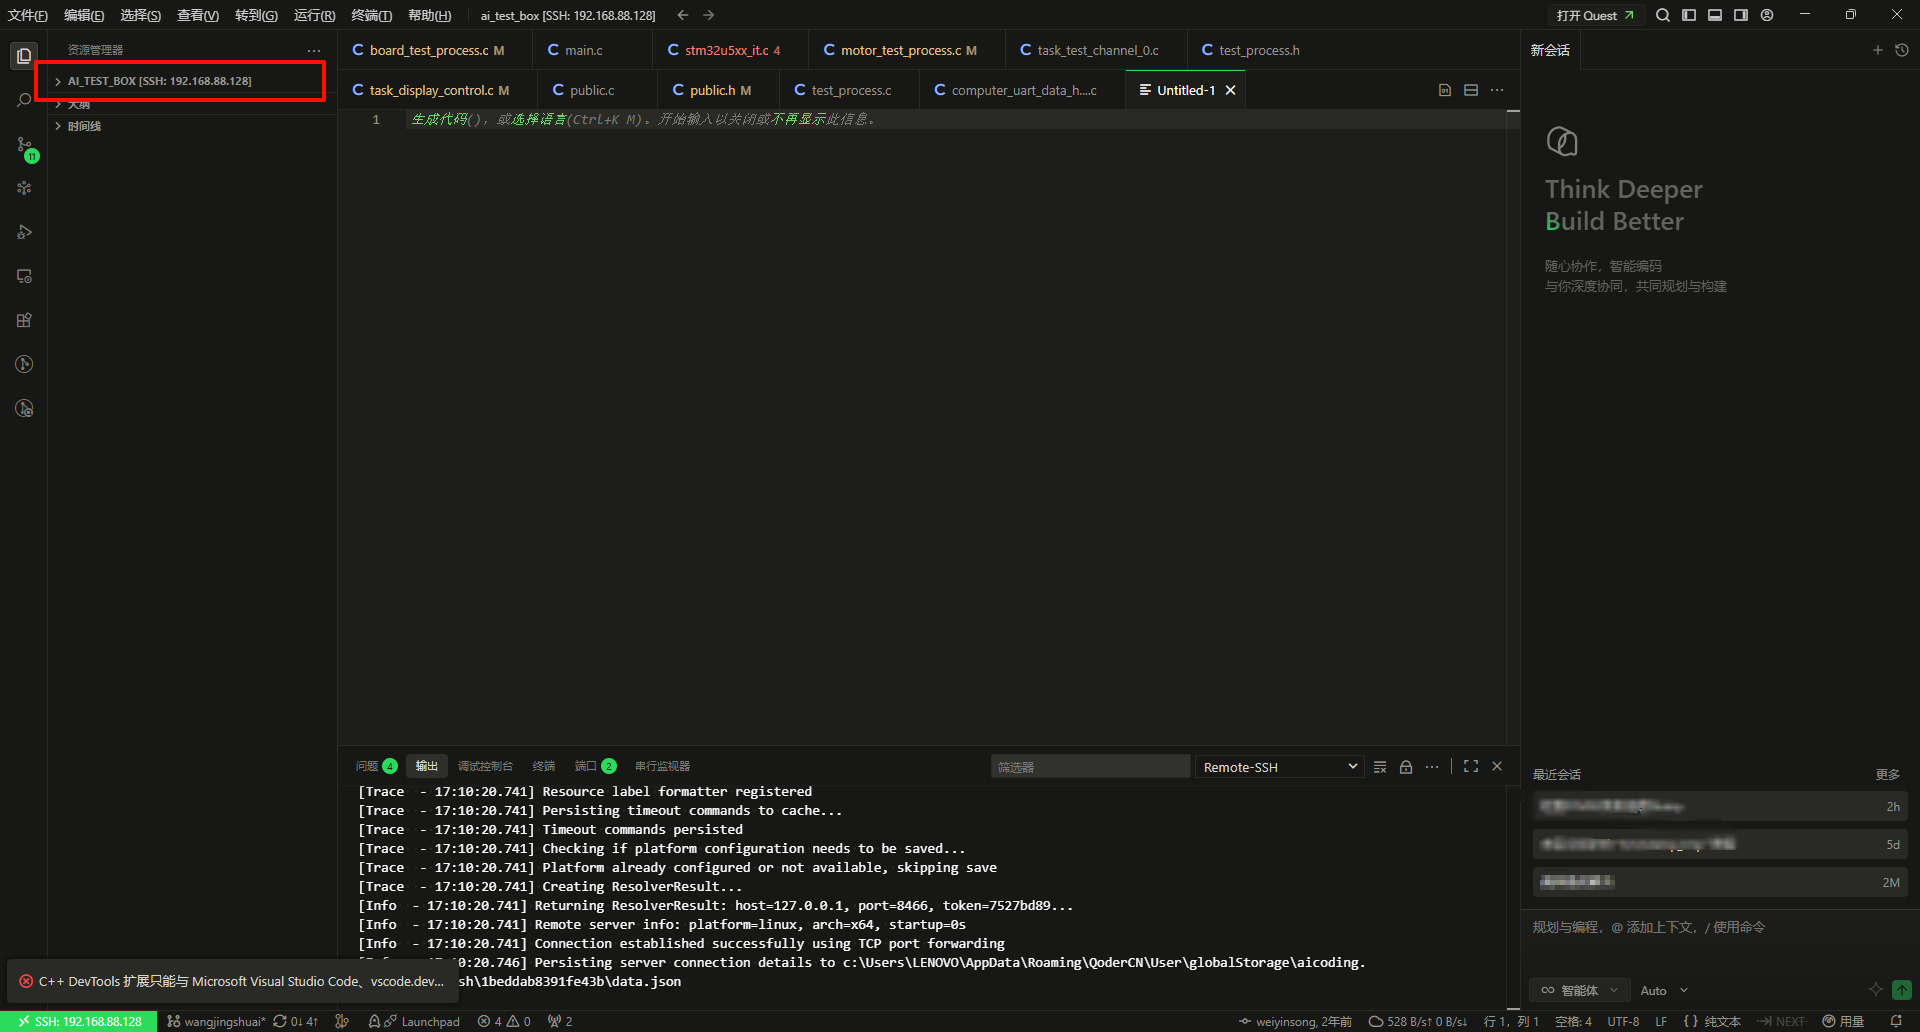Switch to the 端口 ports panel tab
The image size is (1920, 1032).
point(595,766)
